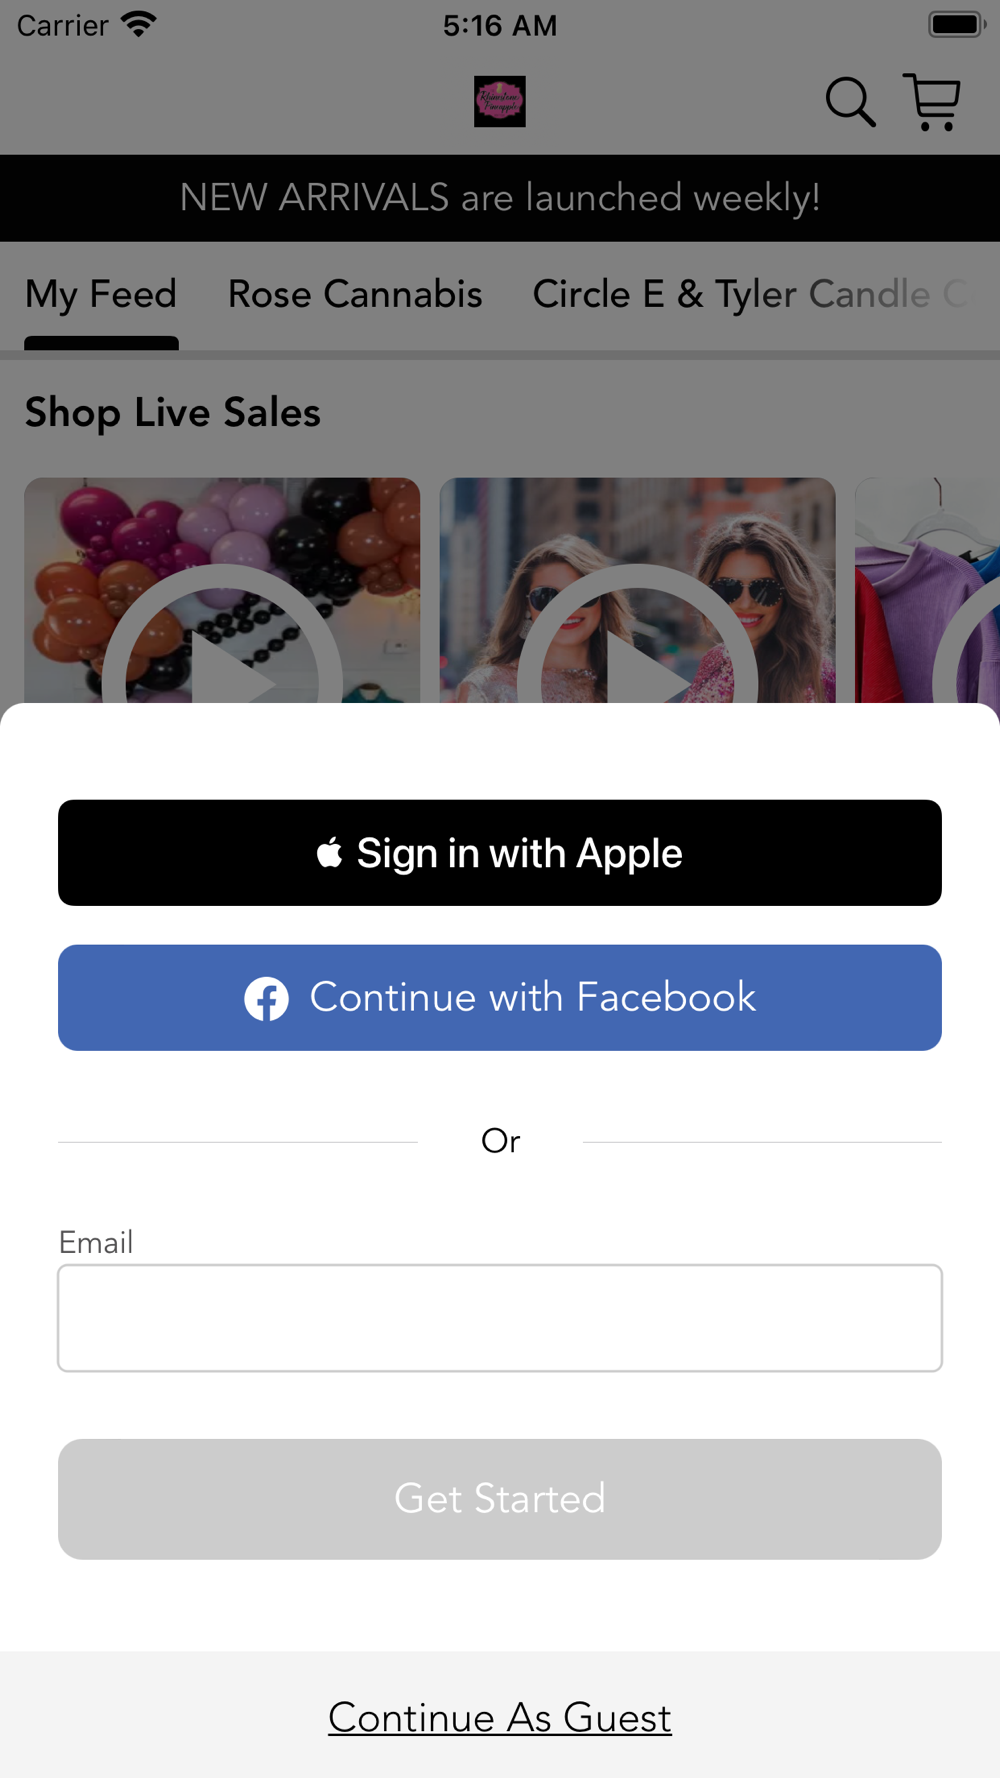Open Circle E & Tyler Candle tab

[x=750, y=295]
